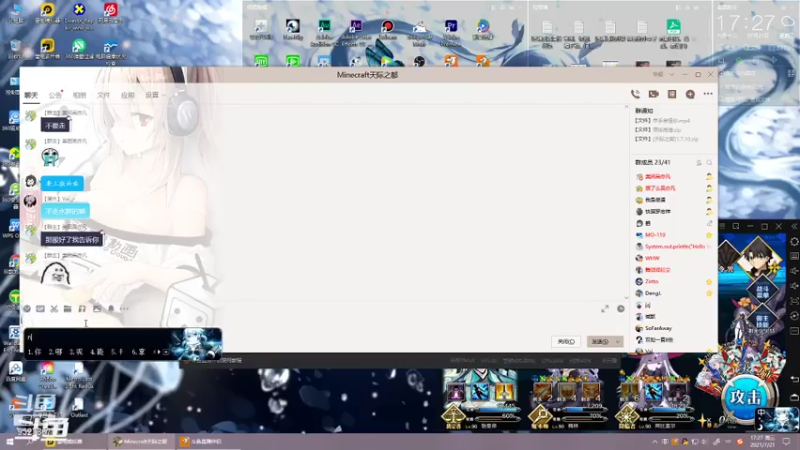The width and height of the screenshot is (800, 450).
Task: Open the 1.7.10.zip file in group notice
Action: coord(667,139)
